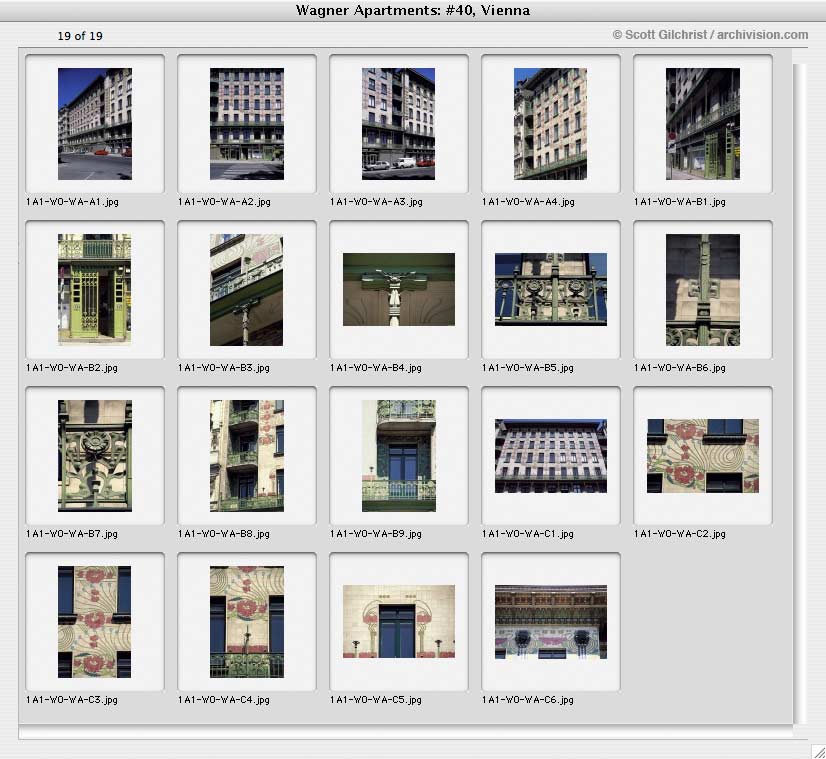Click the filename label 1A1-WO-WA-B5.jpg
Image resolution: width=826 pixels, height=759 pixels.
pyautogui.click(x=528, y=368)
